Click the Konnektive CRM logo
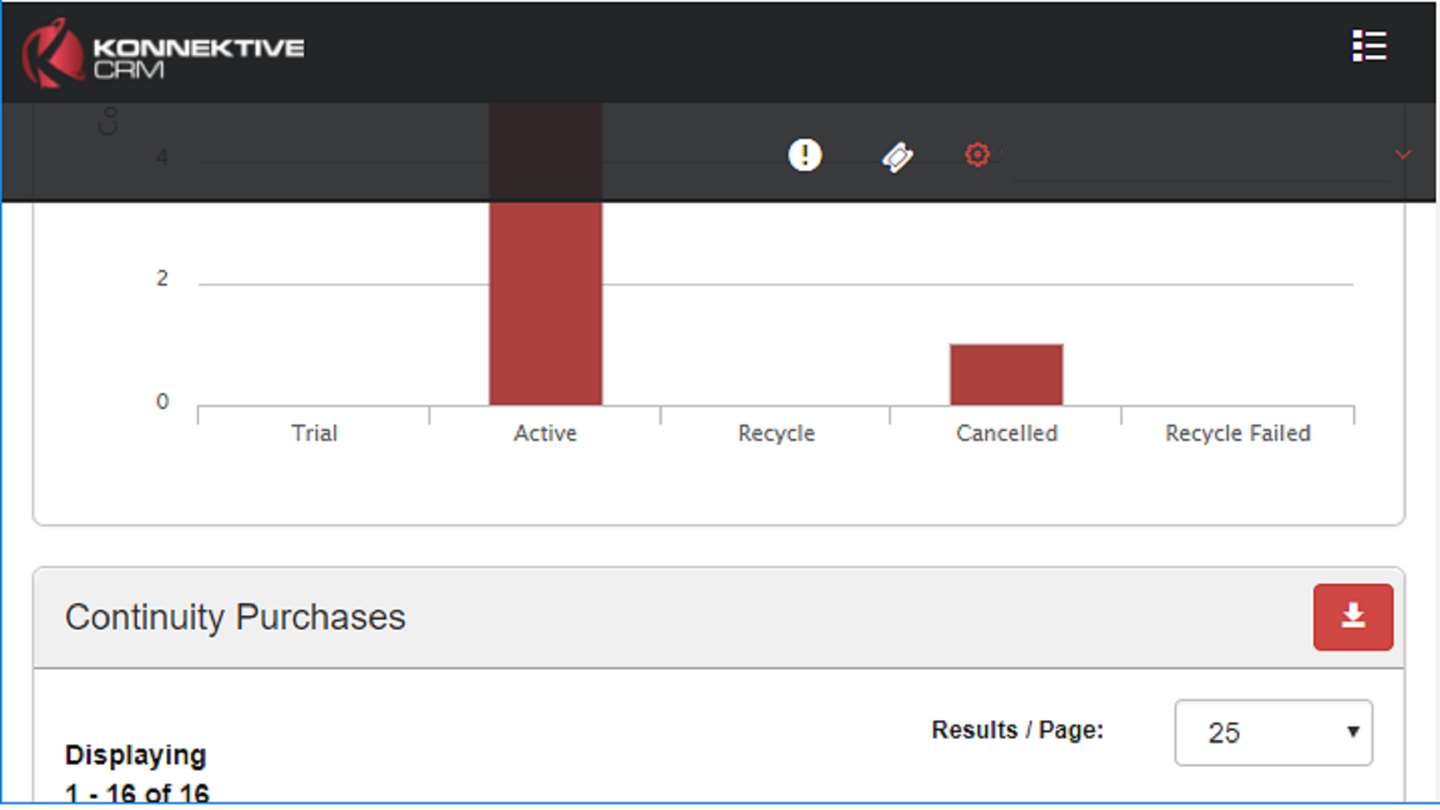 [163, 53]
